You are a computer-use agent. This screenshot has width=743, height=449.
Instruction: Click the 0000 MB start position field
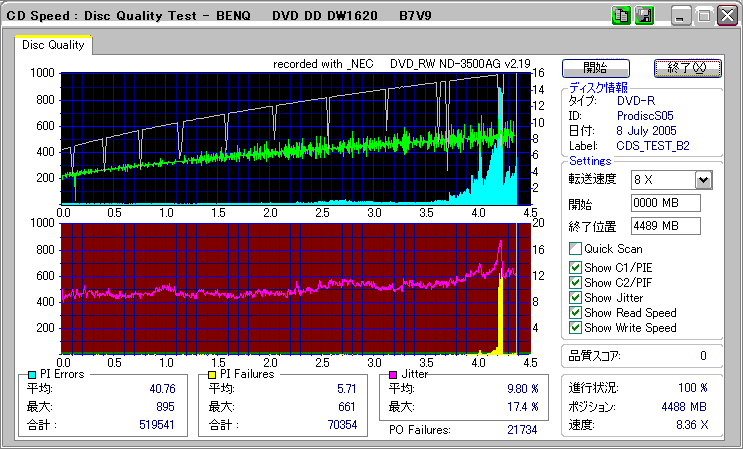point(665,203)
